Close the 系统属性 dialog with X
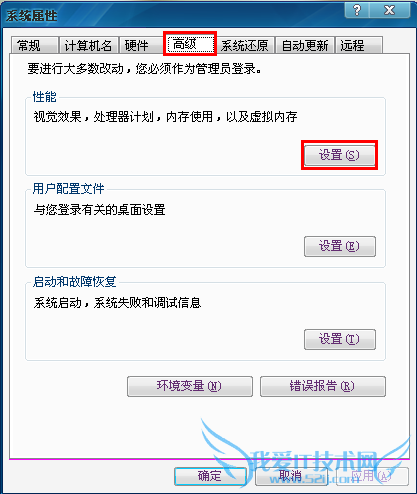The width and height of the screenshot is (417, 494). (x=390, y=10)
